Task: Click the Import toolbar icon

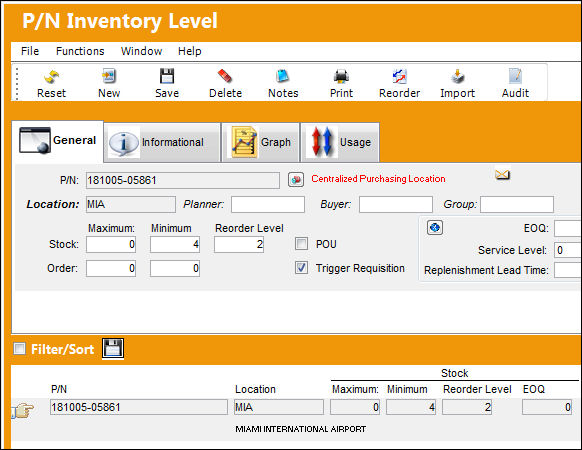Action: point(457,76)
